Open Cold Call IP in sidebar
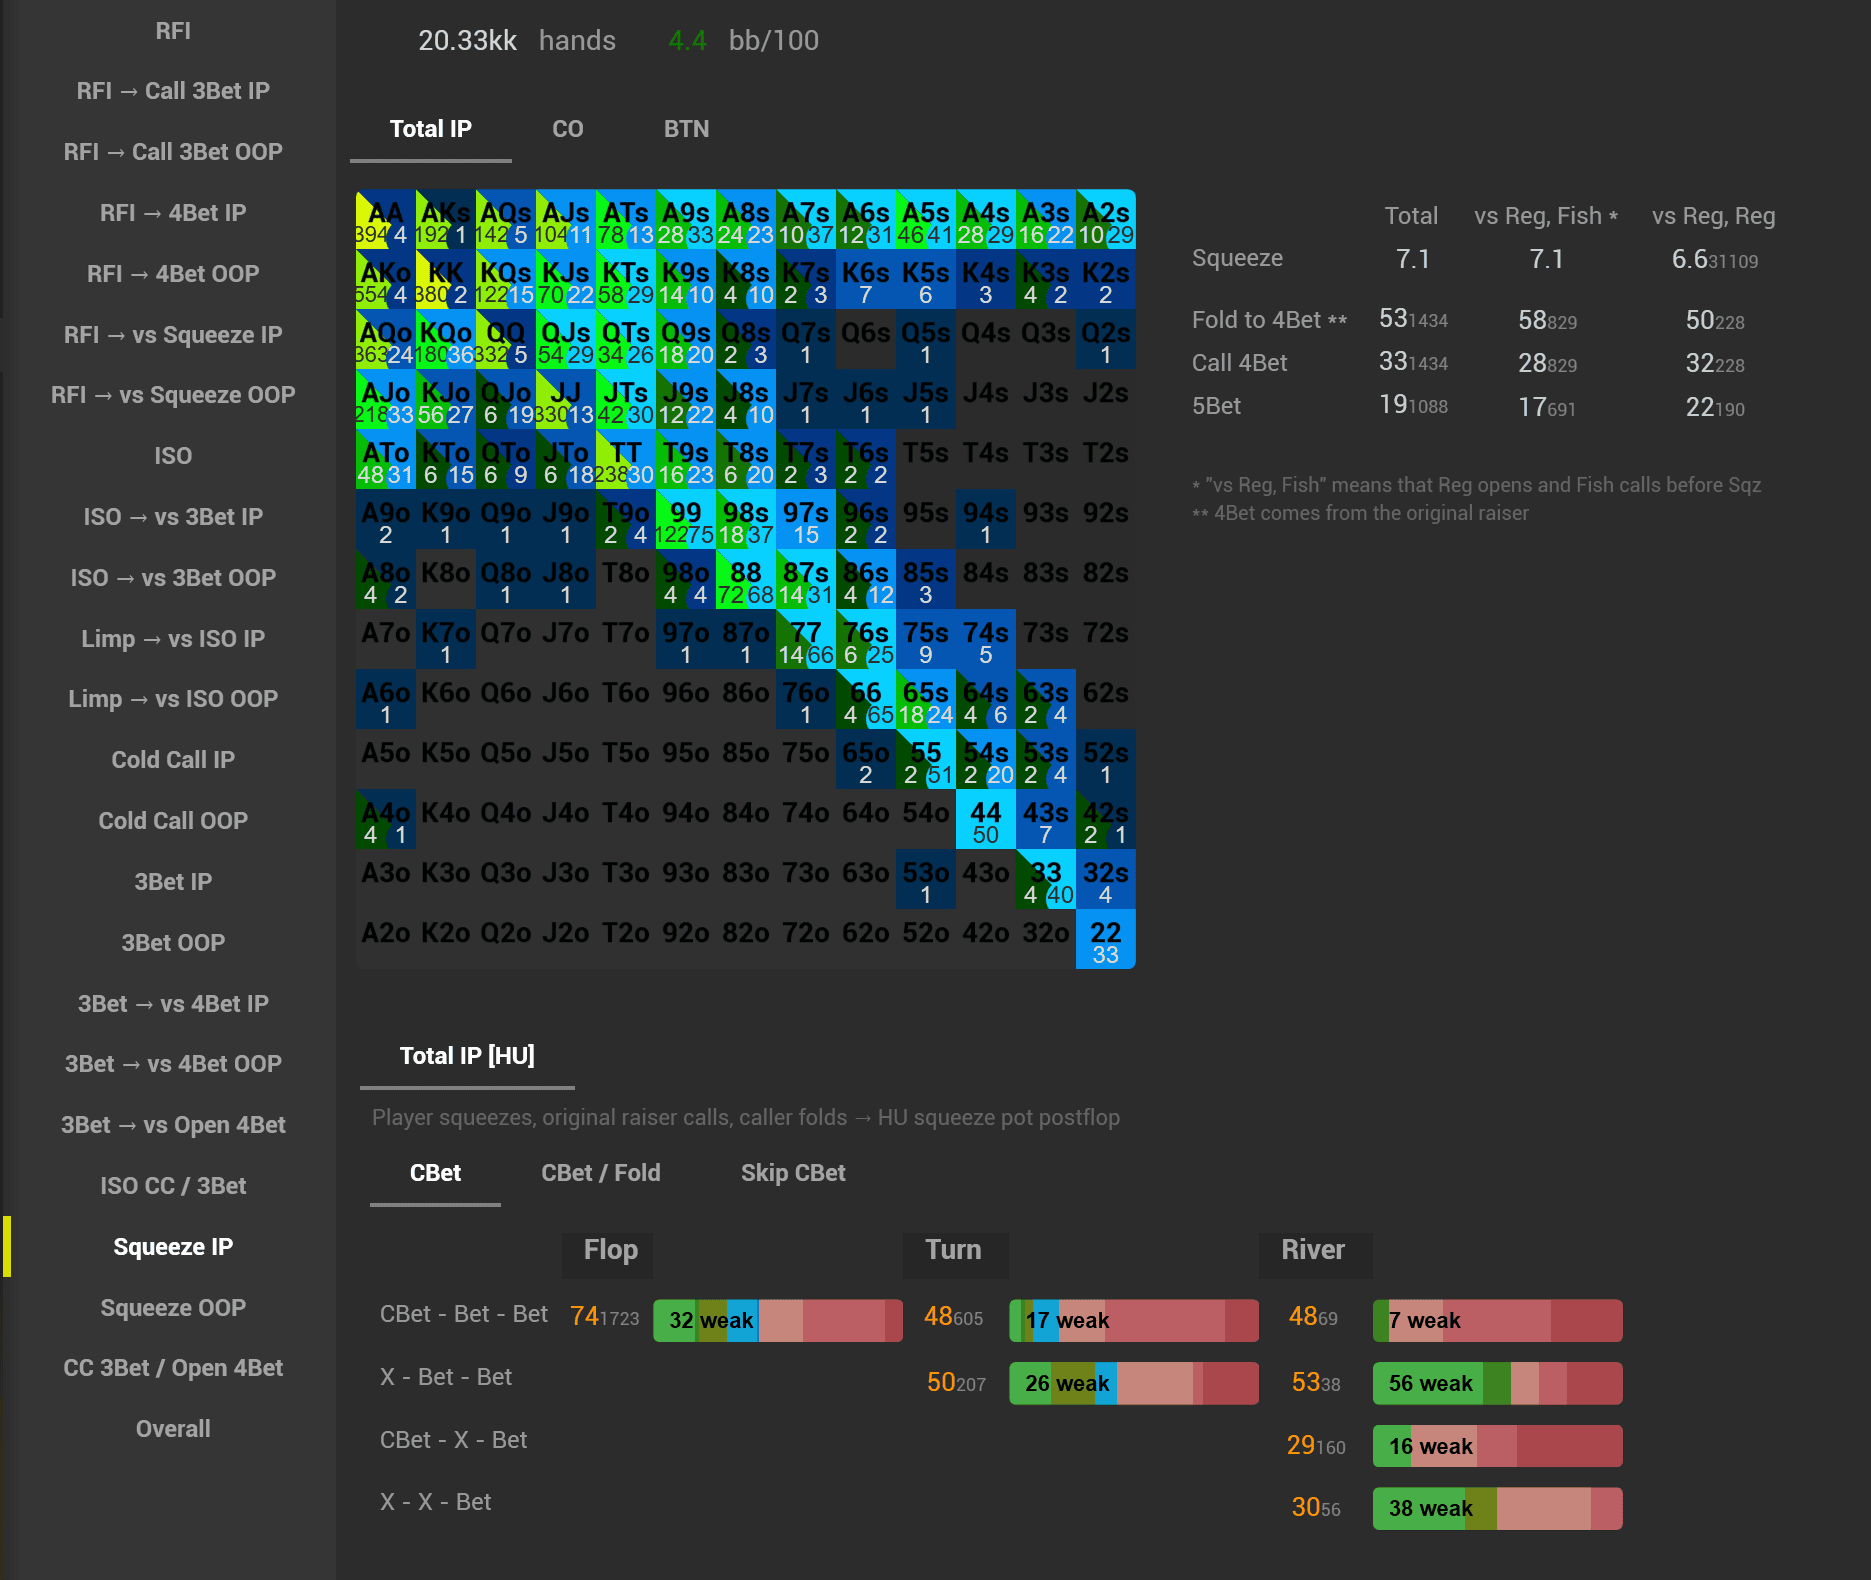Viewport: 1871px width, 1580px height. point(172,760)
